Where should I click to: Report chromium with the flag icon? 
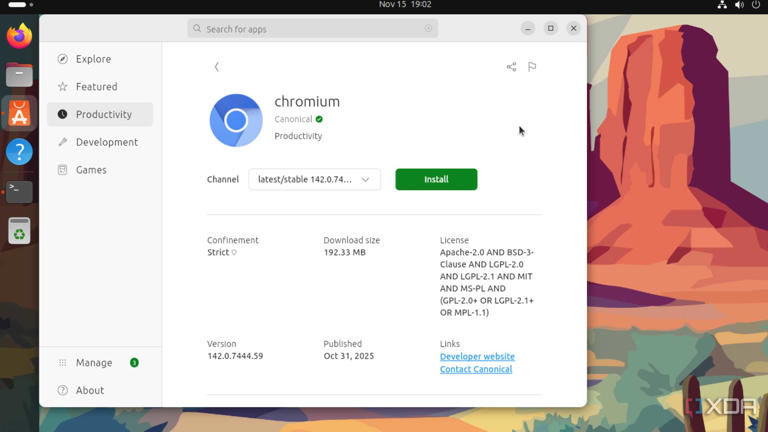[532, 67]
